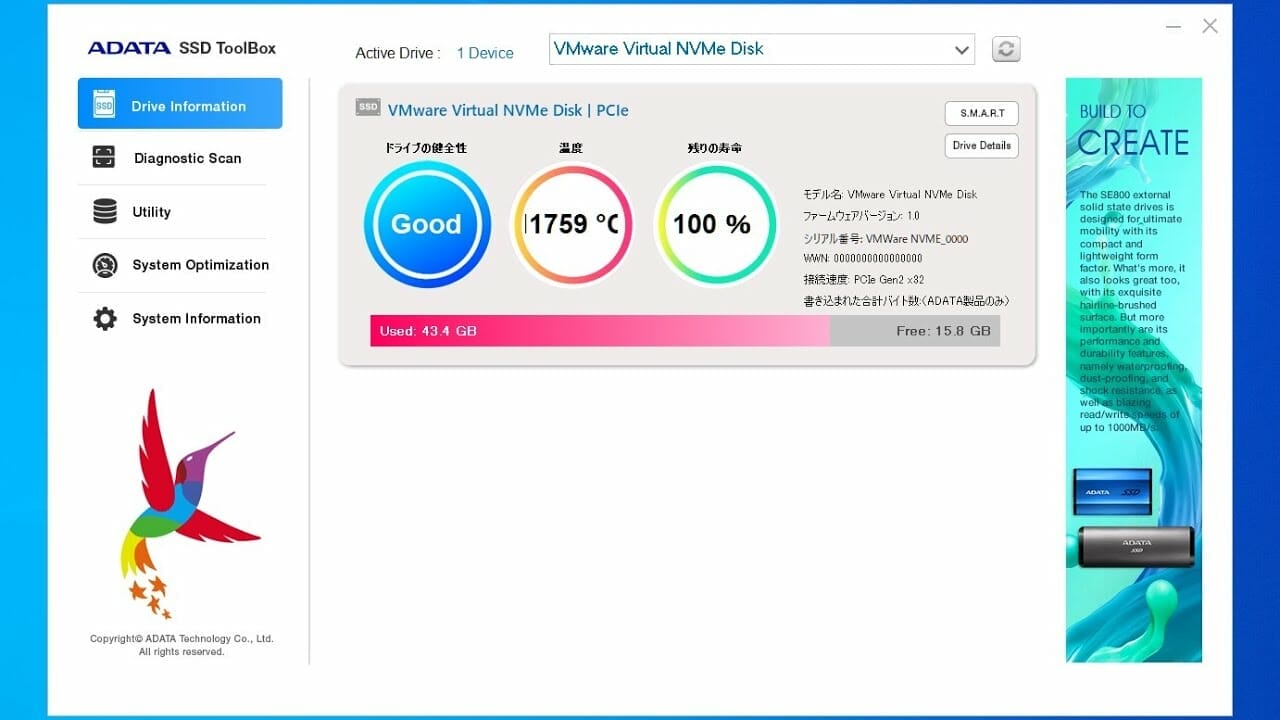Click the S.M.A.R.T button
This screenshot has height=720, width=1280.
point(981,113)
